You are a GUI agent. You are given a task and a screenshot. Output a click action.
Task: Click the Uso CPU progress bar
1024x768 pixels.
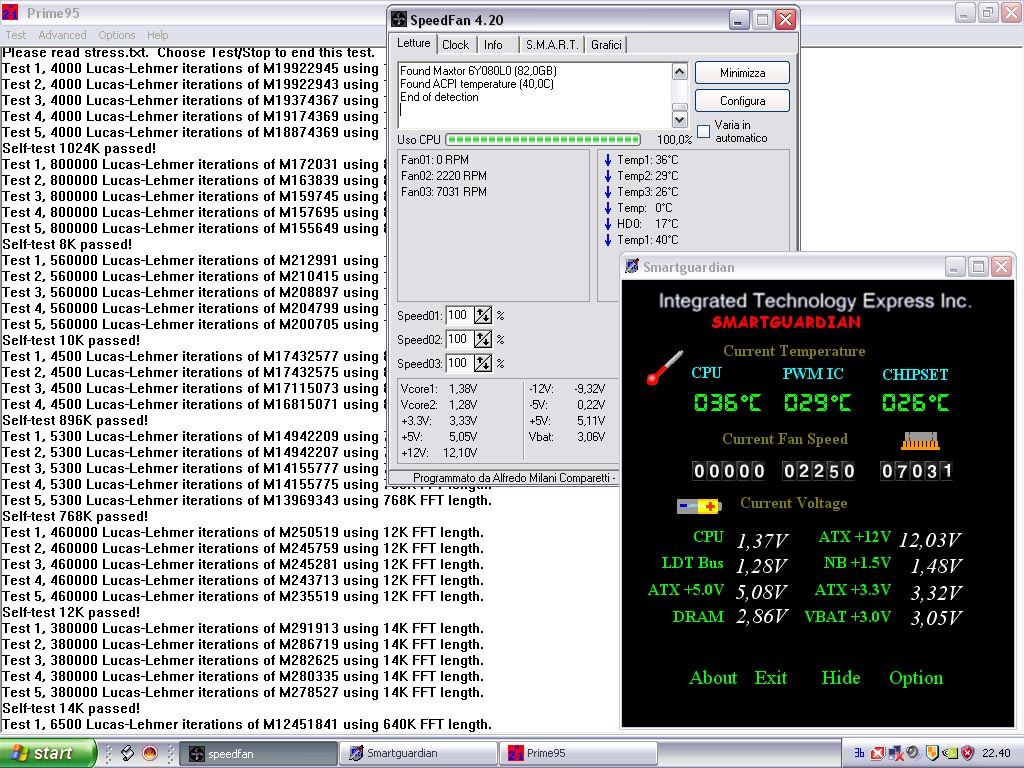click(x=543, y=139)
